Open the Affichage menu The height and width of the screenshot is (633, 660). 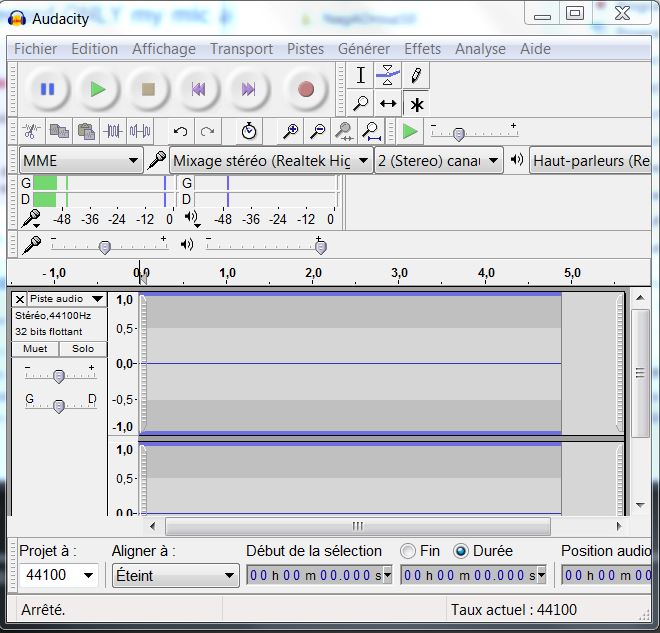point(164,49)
